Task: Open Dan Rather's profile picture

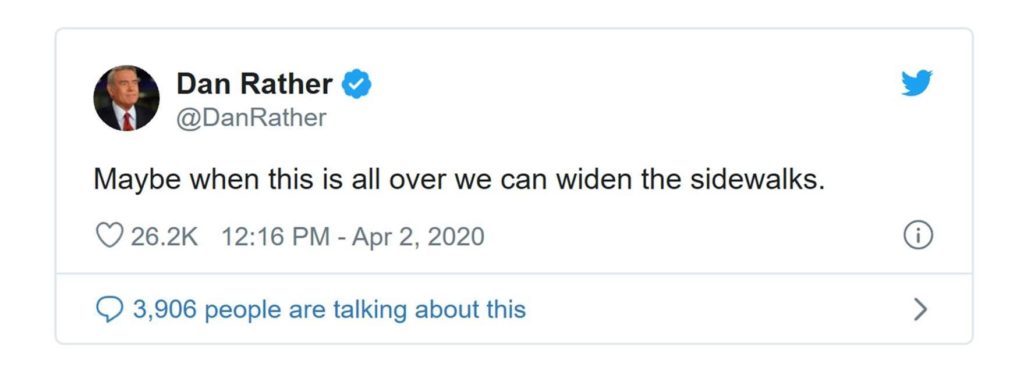Action: pos(127,98)
